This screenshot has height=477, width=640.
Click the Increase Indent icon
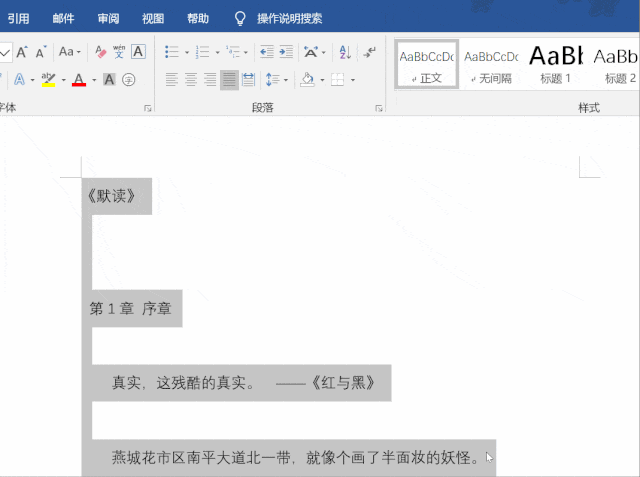pos(286,52)
